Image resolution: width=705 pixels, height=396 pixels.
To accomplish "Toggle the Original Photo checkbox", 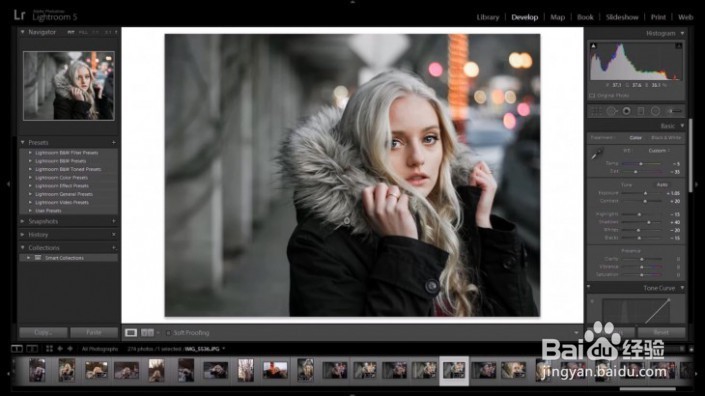I will [x=592, y=96].
